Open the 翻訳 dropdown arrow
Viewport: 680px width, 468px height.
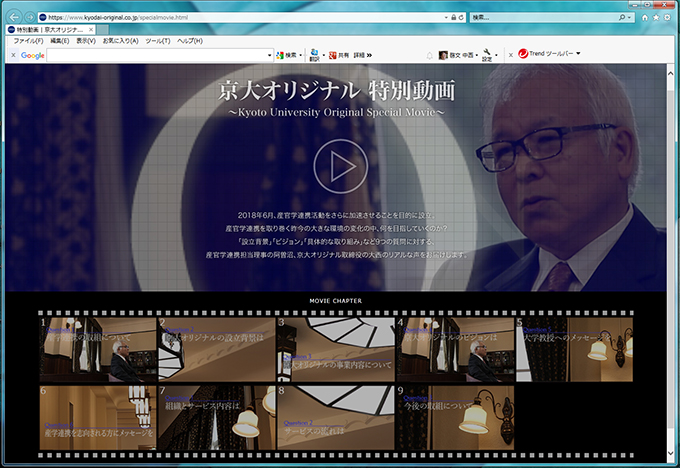click(x=324, y=55)
